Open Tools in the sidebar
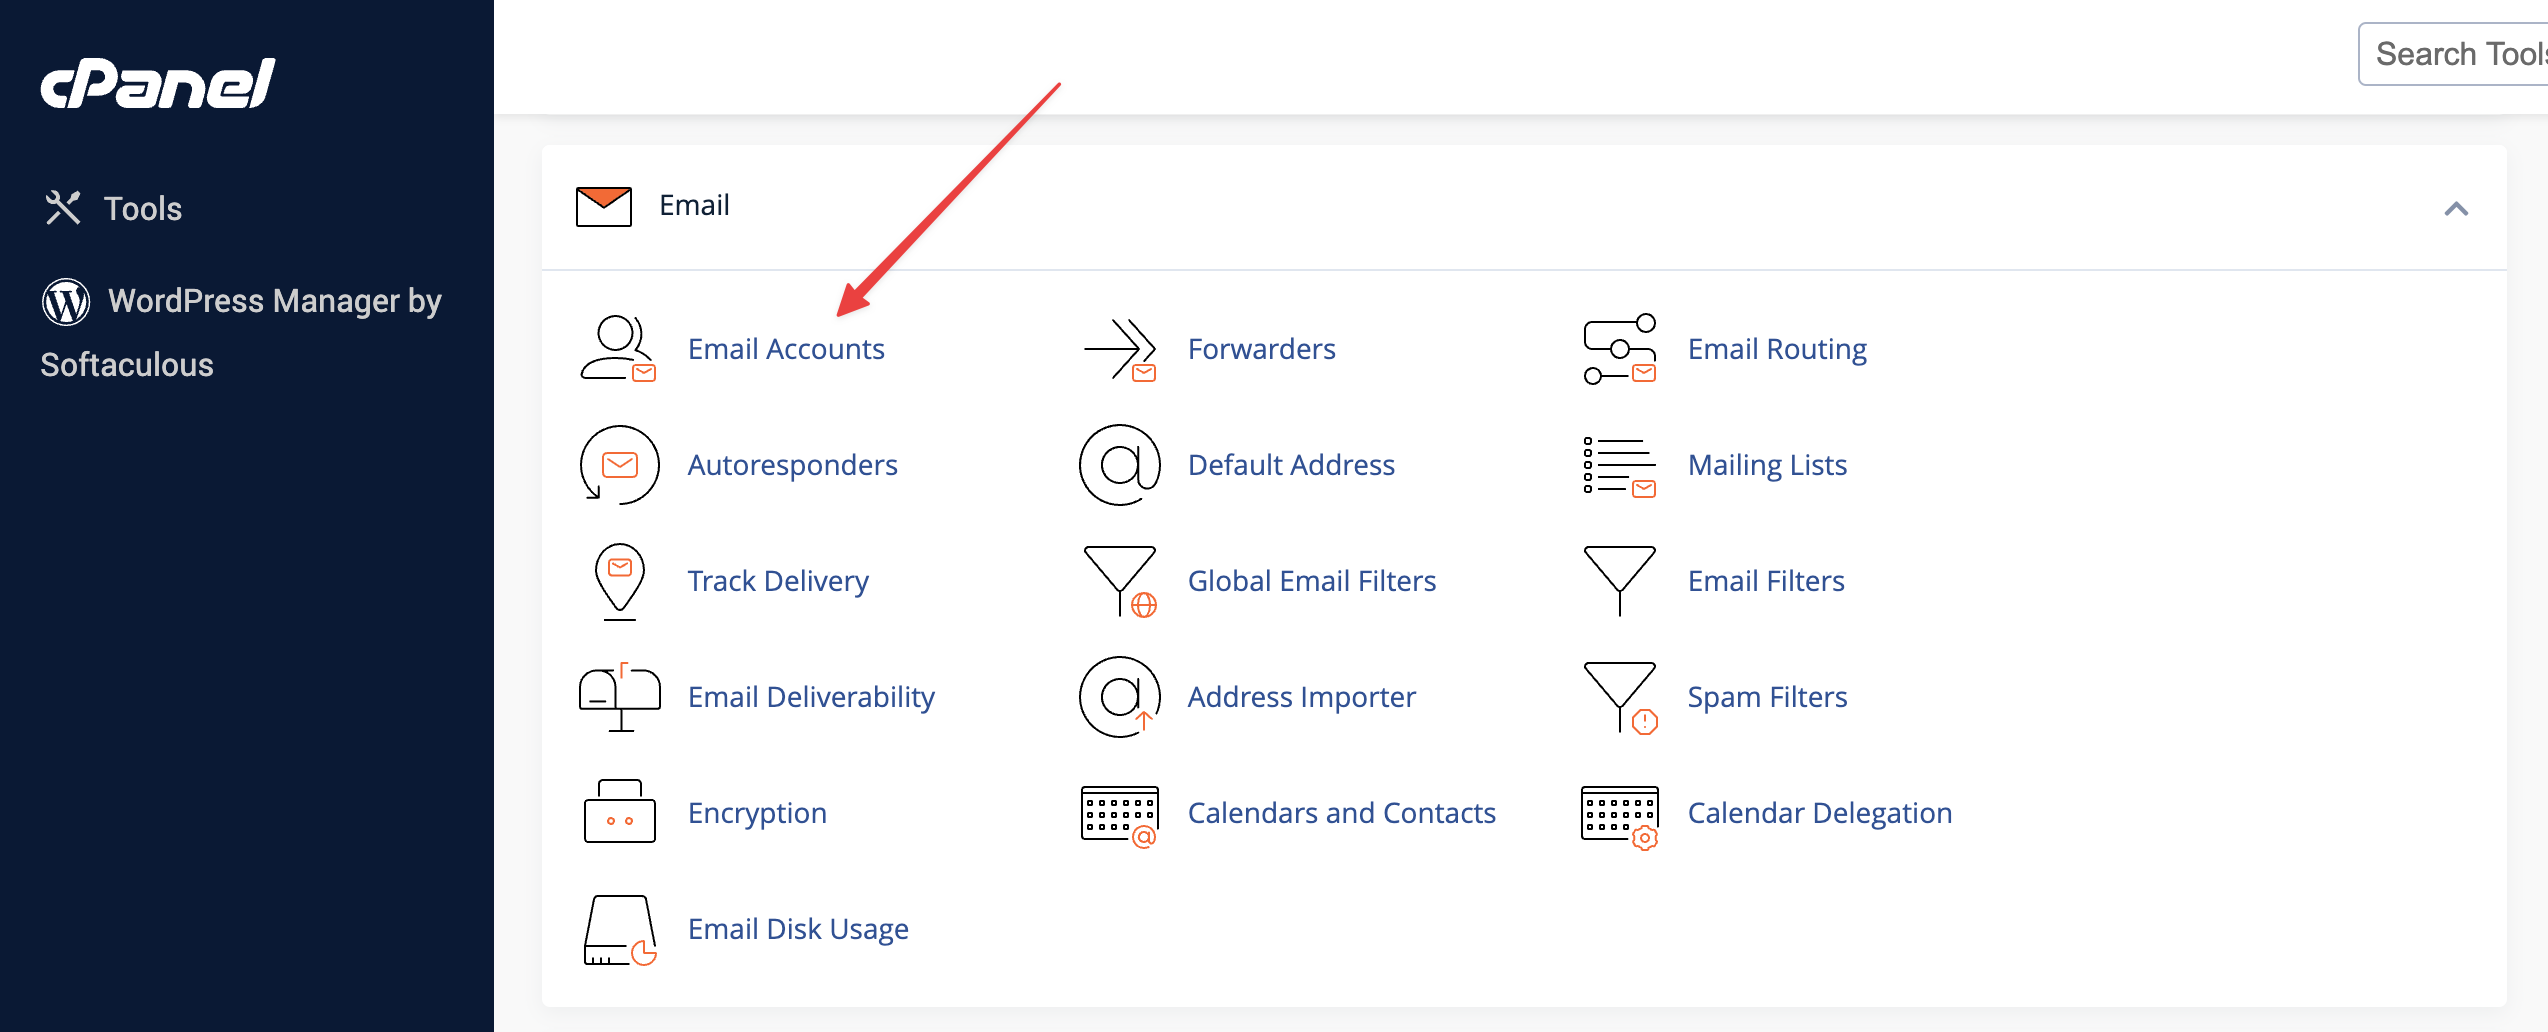2548x1032 pixels. point(142,208)
